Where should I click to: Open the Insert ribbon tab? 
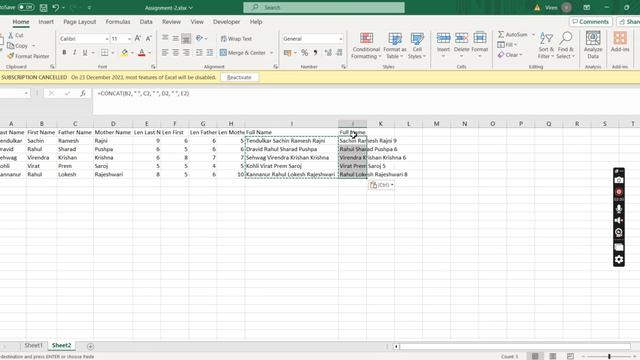click(46, 22)
